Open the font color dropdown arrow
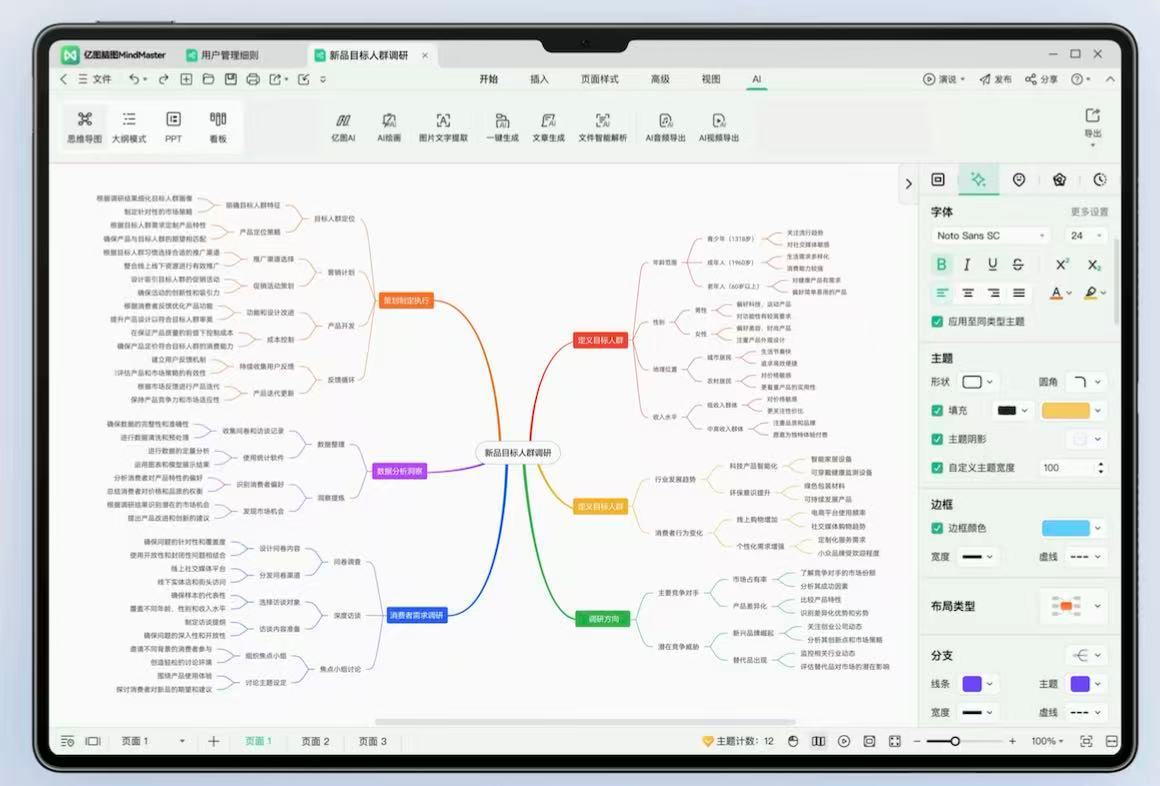The image size is (1160, 786). click(1070, 293)
